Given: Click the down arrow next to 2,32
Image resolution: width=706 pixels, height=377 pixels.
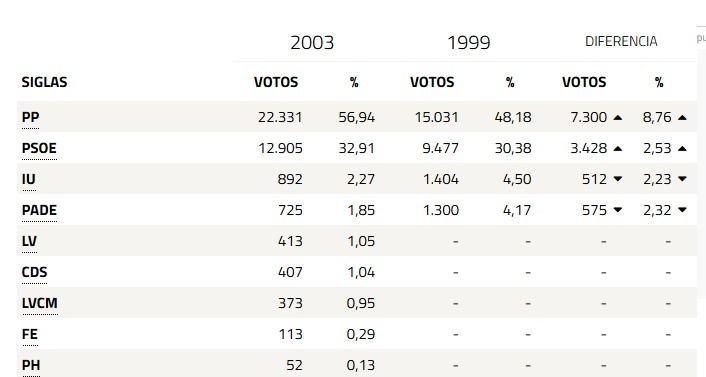Looking at the screenshot, I should [682, 210].
